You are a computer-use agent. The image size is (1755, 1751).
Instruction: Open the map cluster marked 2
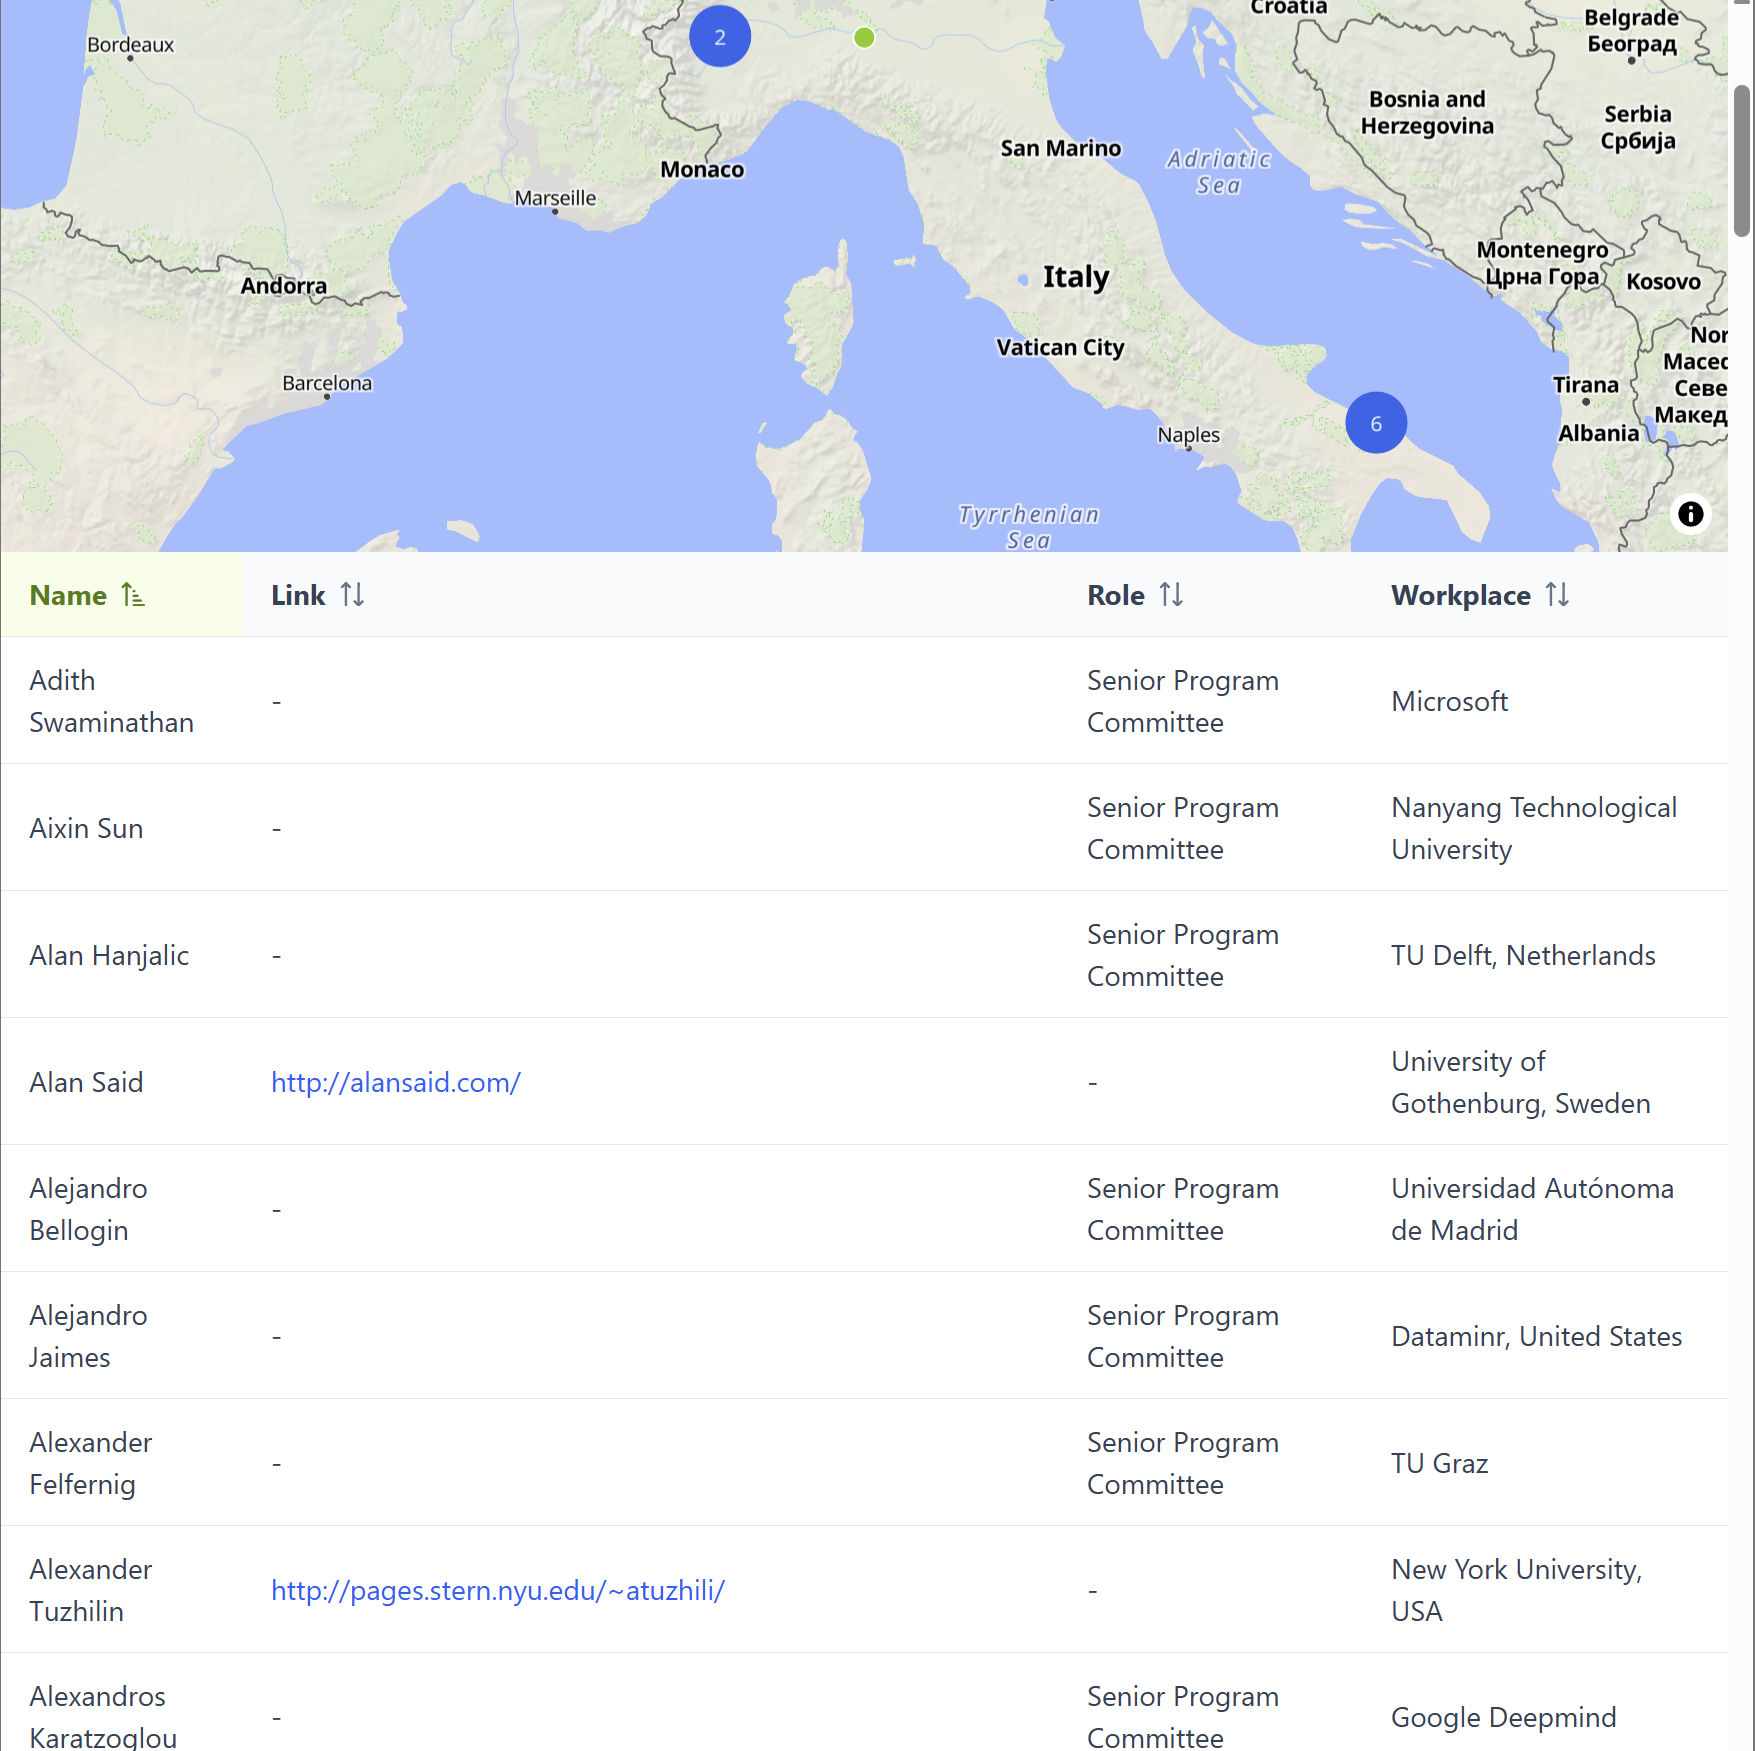pos(720,37)
